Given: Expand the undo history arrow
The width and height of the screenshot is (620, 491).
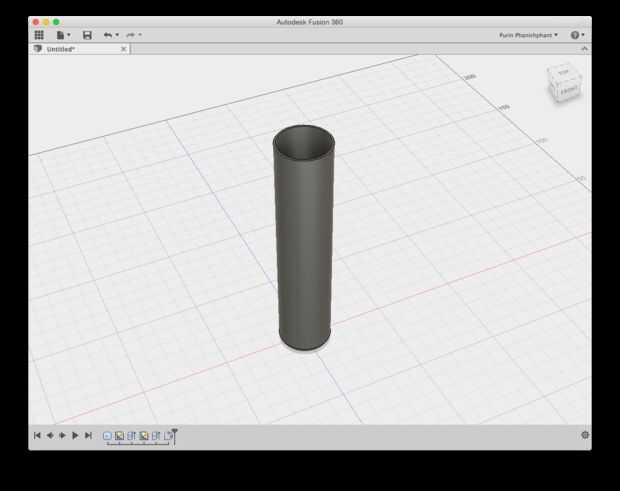Looking at the screenshot, I should 117,35.
